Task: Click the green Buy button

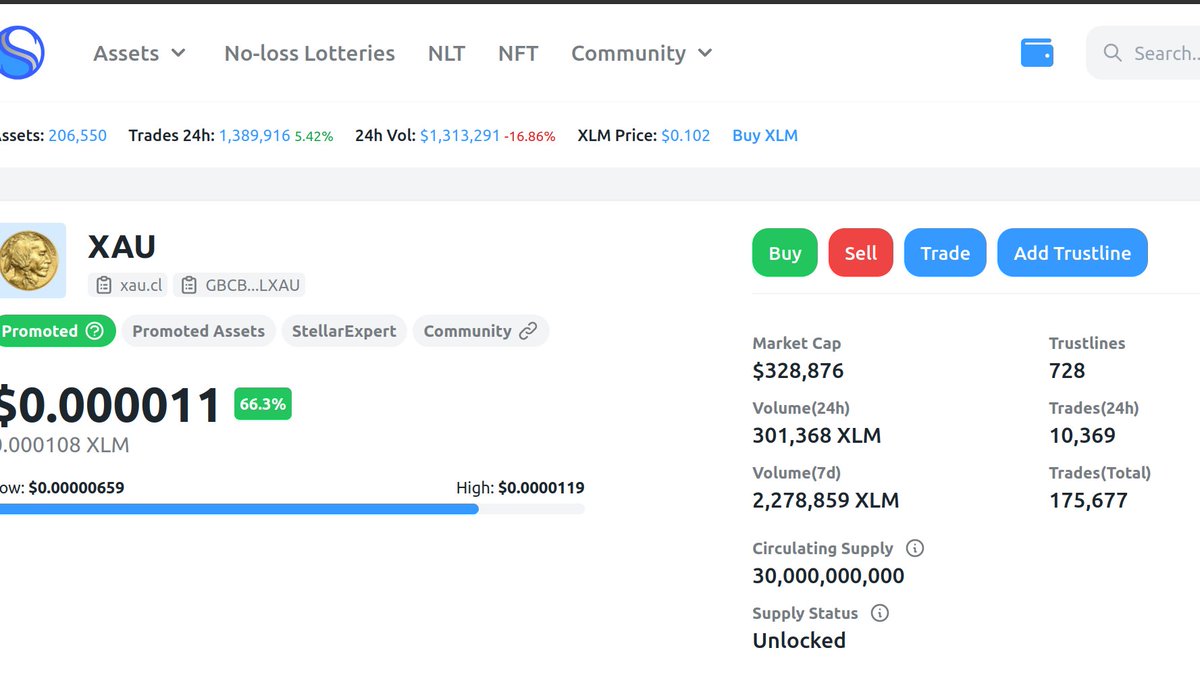Action: pyautogui.click(x=785, y=253)
